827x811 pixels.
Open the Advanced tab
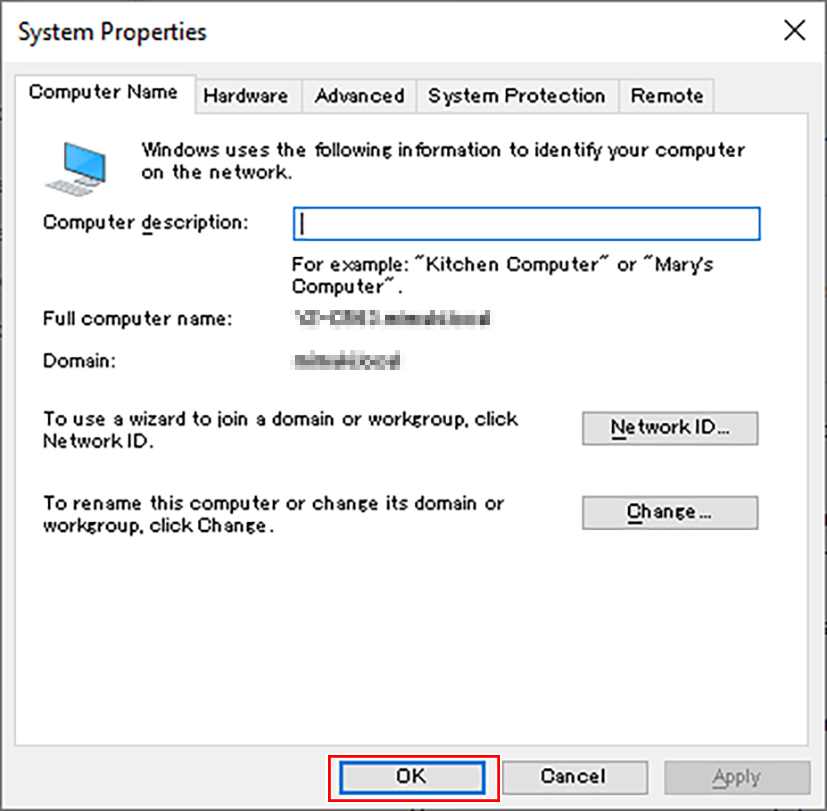358,96
